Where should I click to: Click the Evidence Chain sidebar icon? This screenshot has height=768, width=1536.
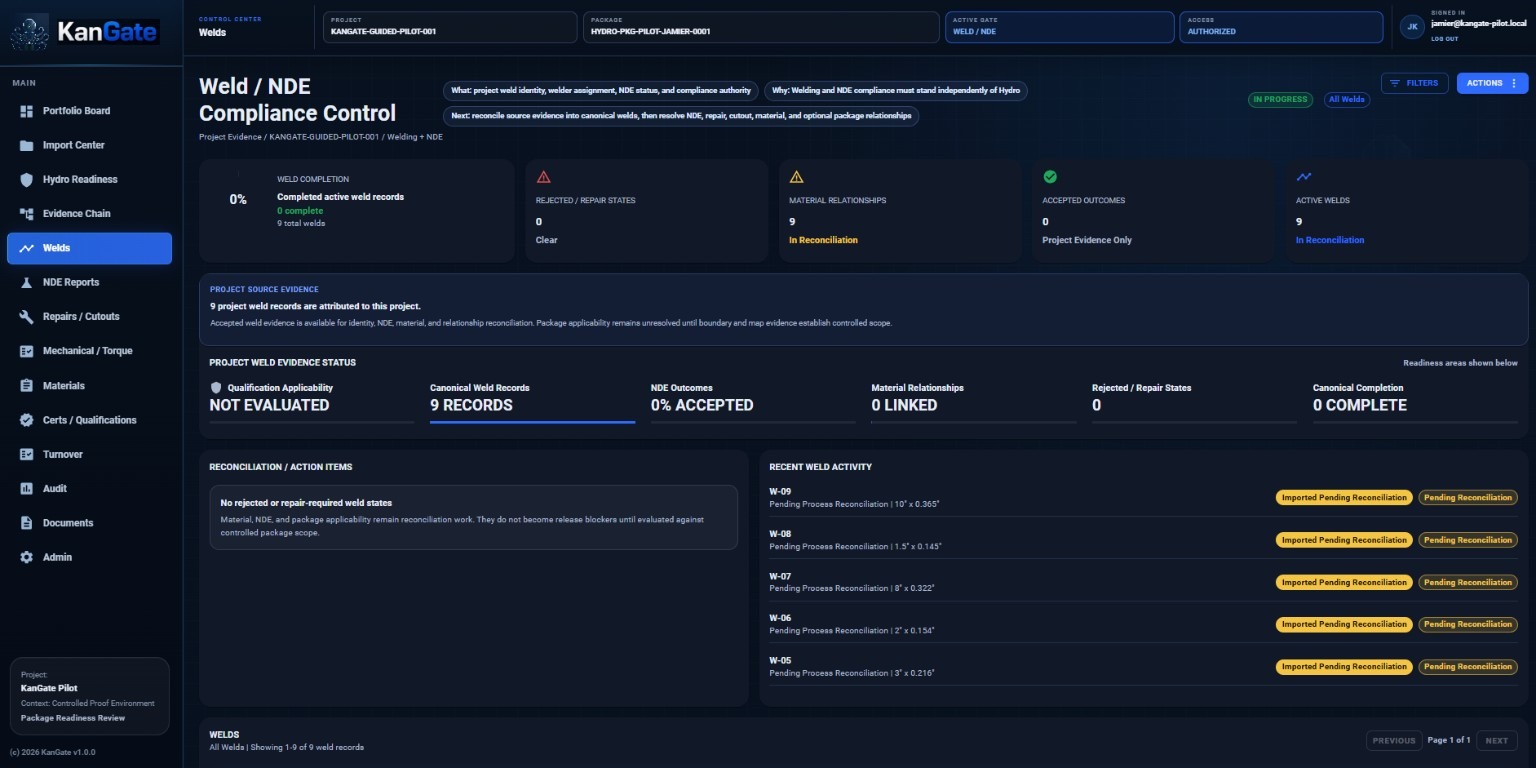point(27,214)
